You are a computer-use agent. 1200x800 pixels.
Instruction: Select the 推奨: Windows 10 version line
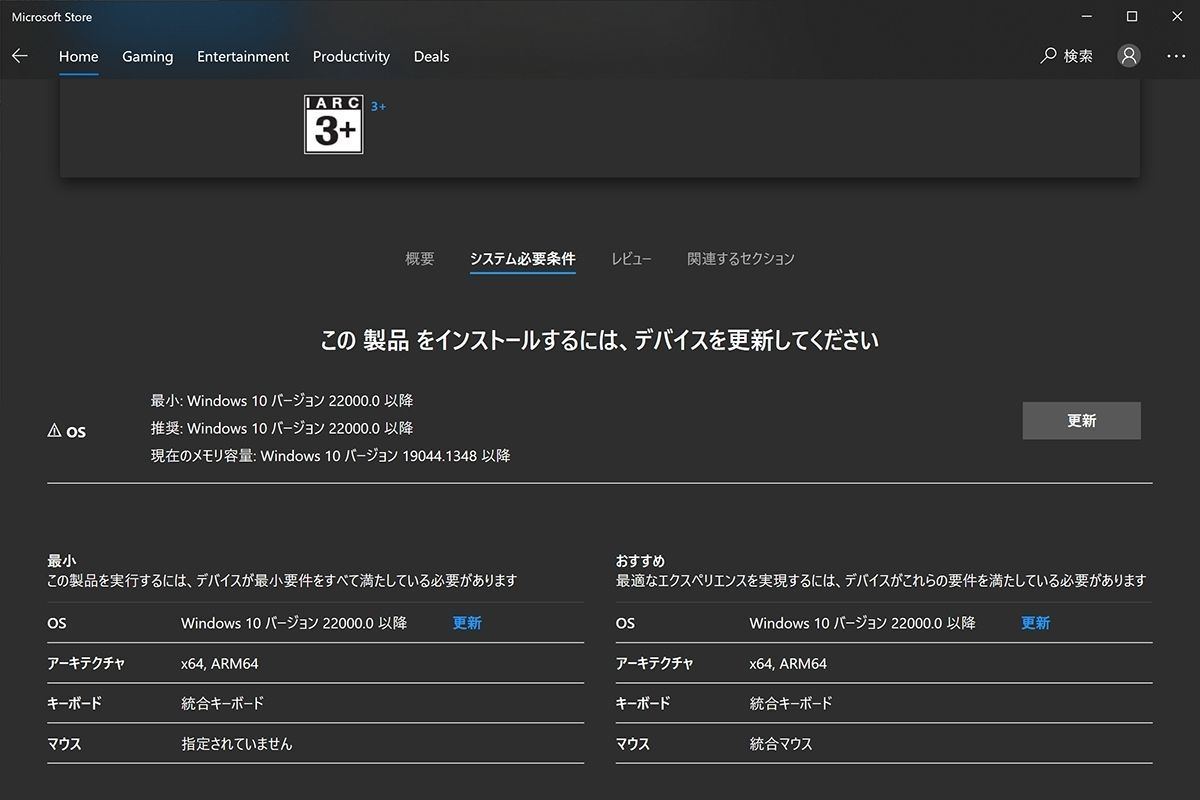282,428
